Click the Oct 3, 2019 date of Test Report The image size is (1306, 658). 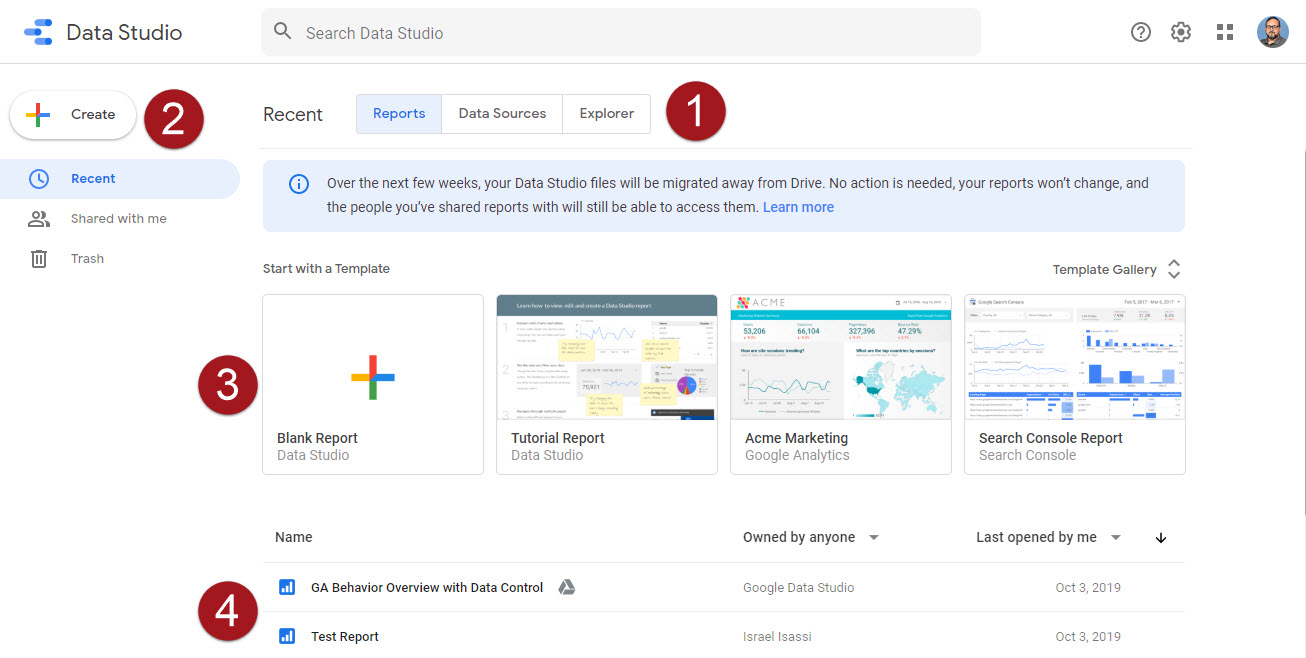tap(1088, 636)
